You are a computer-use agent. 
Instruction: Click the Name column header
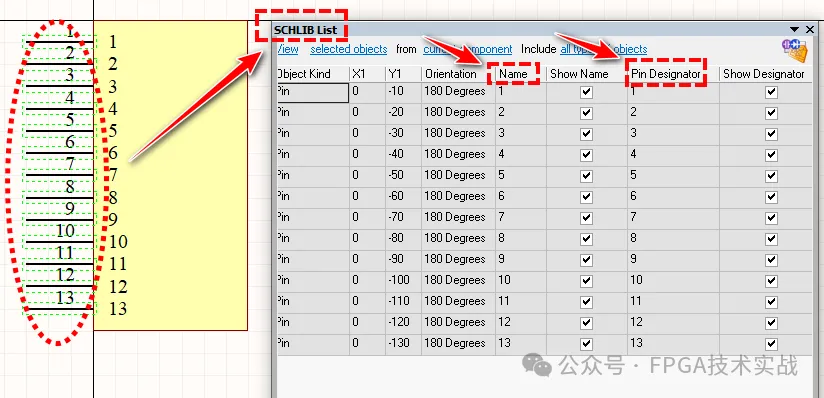coord(521,74)
